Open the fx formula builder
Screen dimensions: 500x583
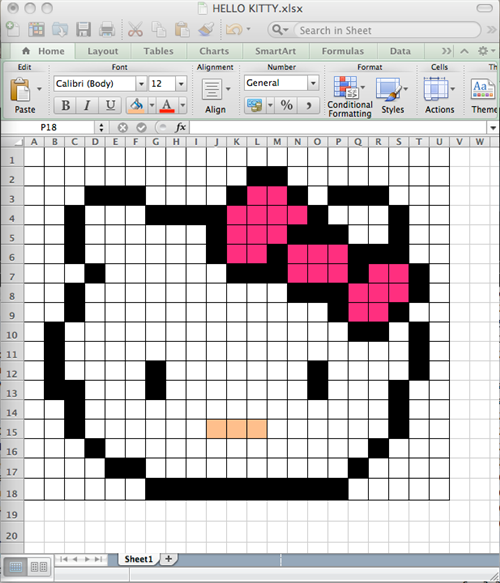click(180, 128)
